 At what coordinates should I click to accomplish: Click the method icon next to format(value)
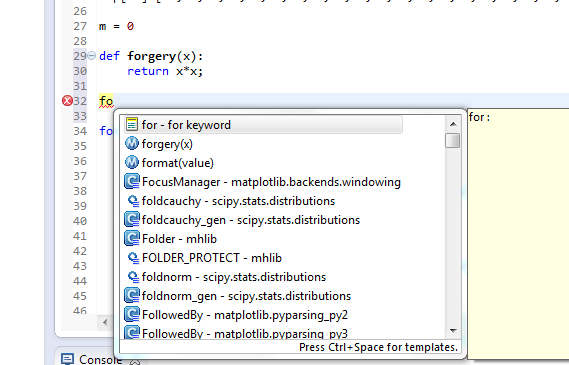click(x=132, y=162)
